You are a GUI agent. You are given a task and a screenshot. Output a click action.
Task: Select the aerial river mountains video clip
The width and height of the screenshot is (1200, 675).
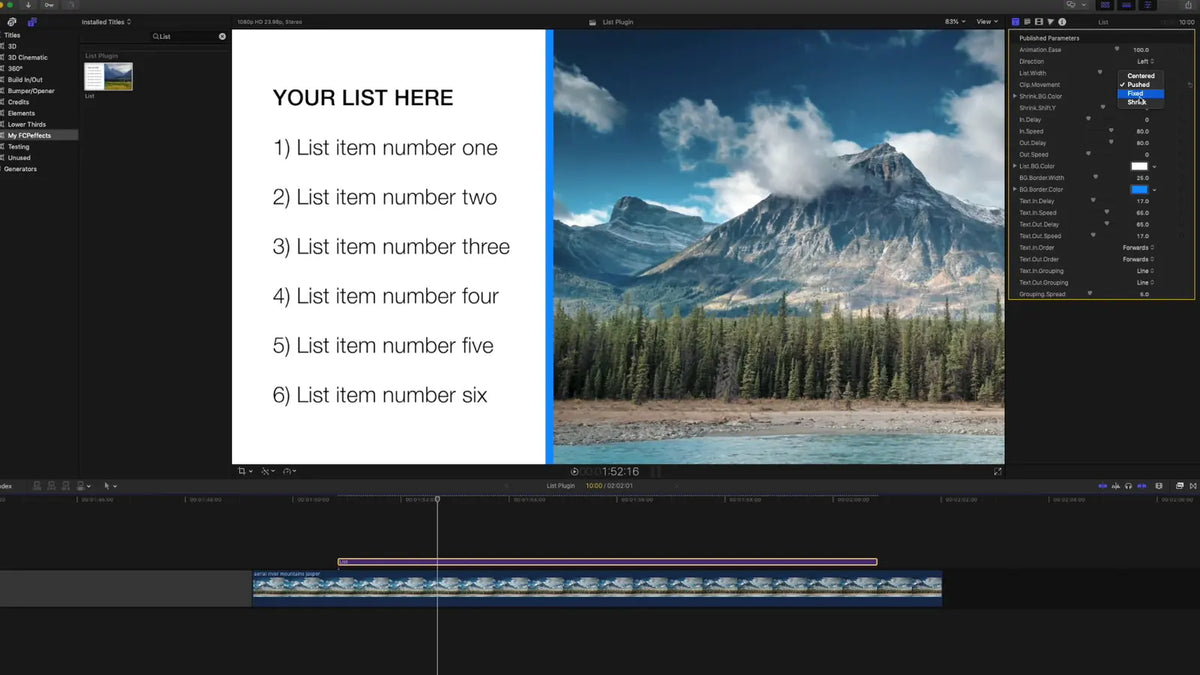click(597, 587)
